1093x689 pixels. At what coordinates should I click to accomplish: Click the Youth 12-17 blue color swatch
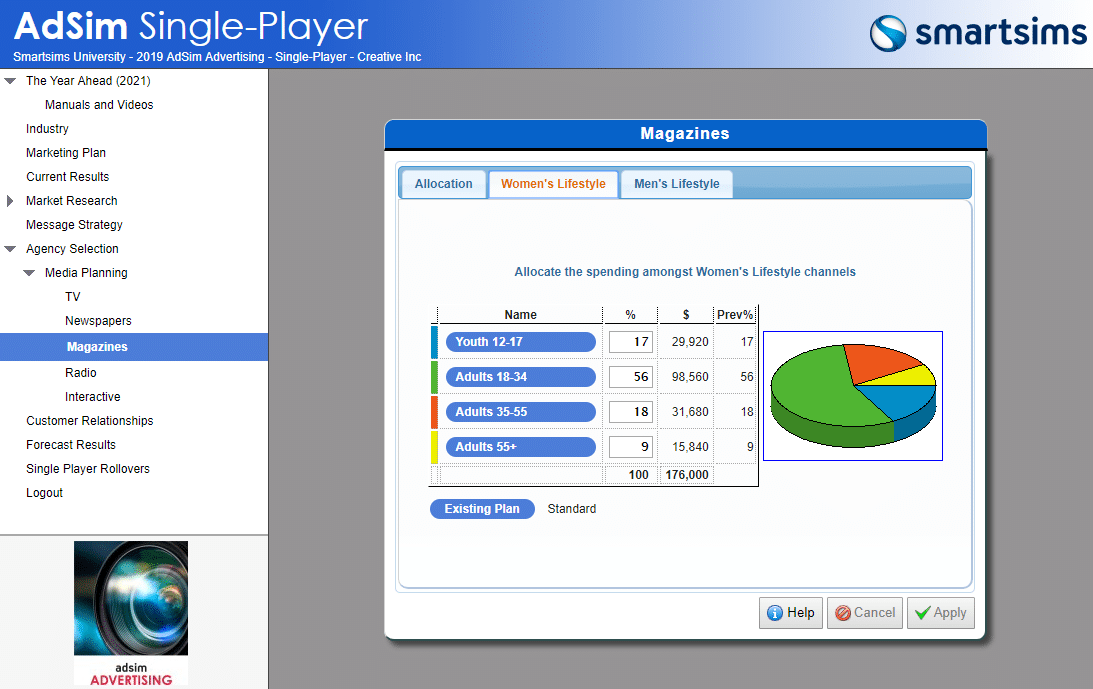click(434, 342)
